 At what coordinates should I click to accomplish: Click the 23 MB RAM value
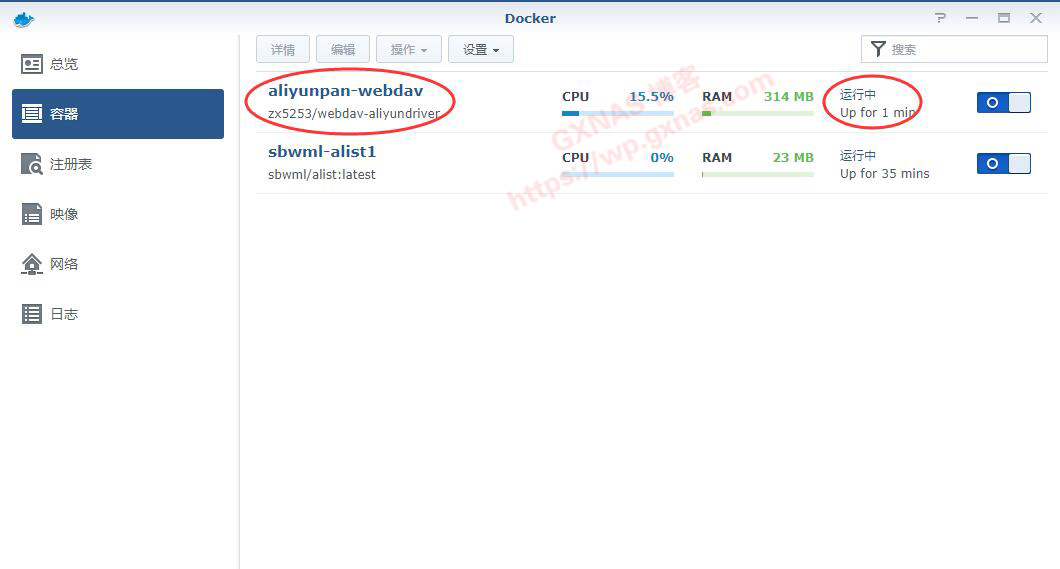[x=793, y=157]
